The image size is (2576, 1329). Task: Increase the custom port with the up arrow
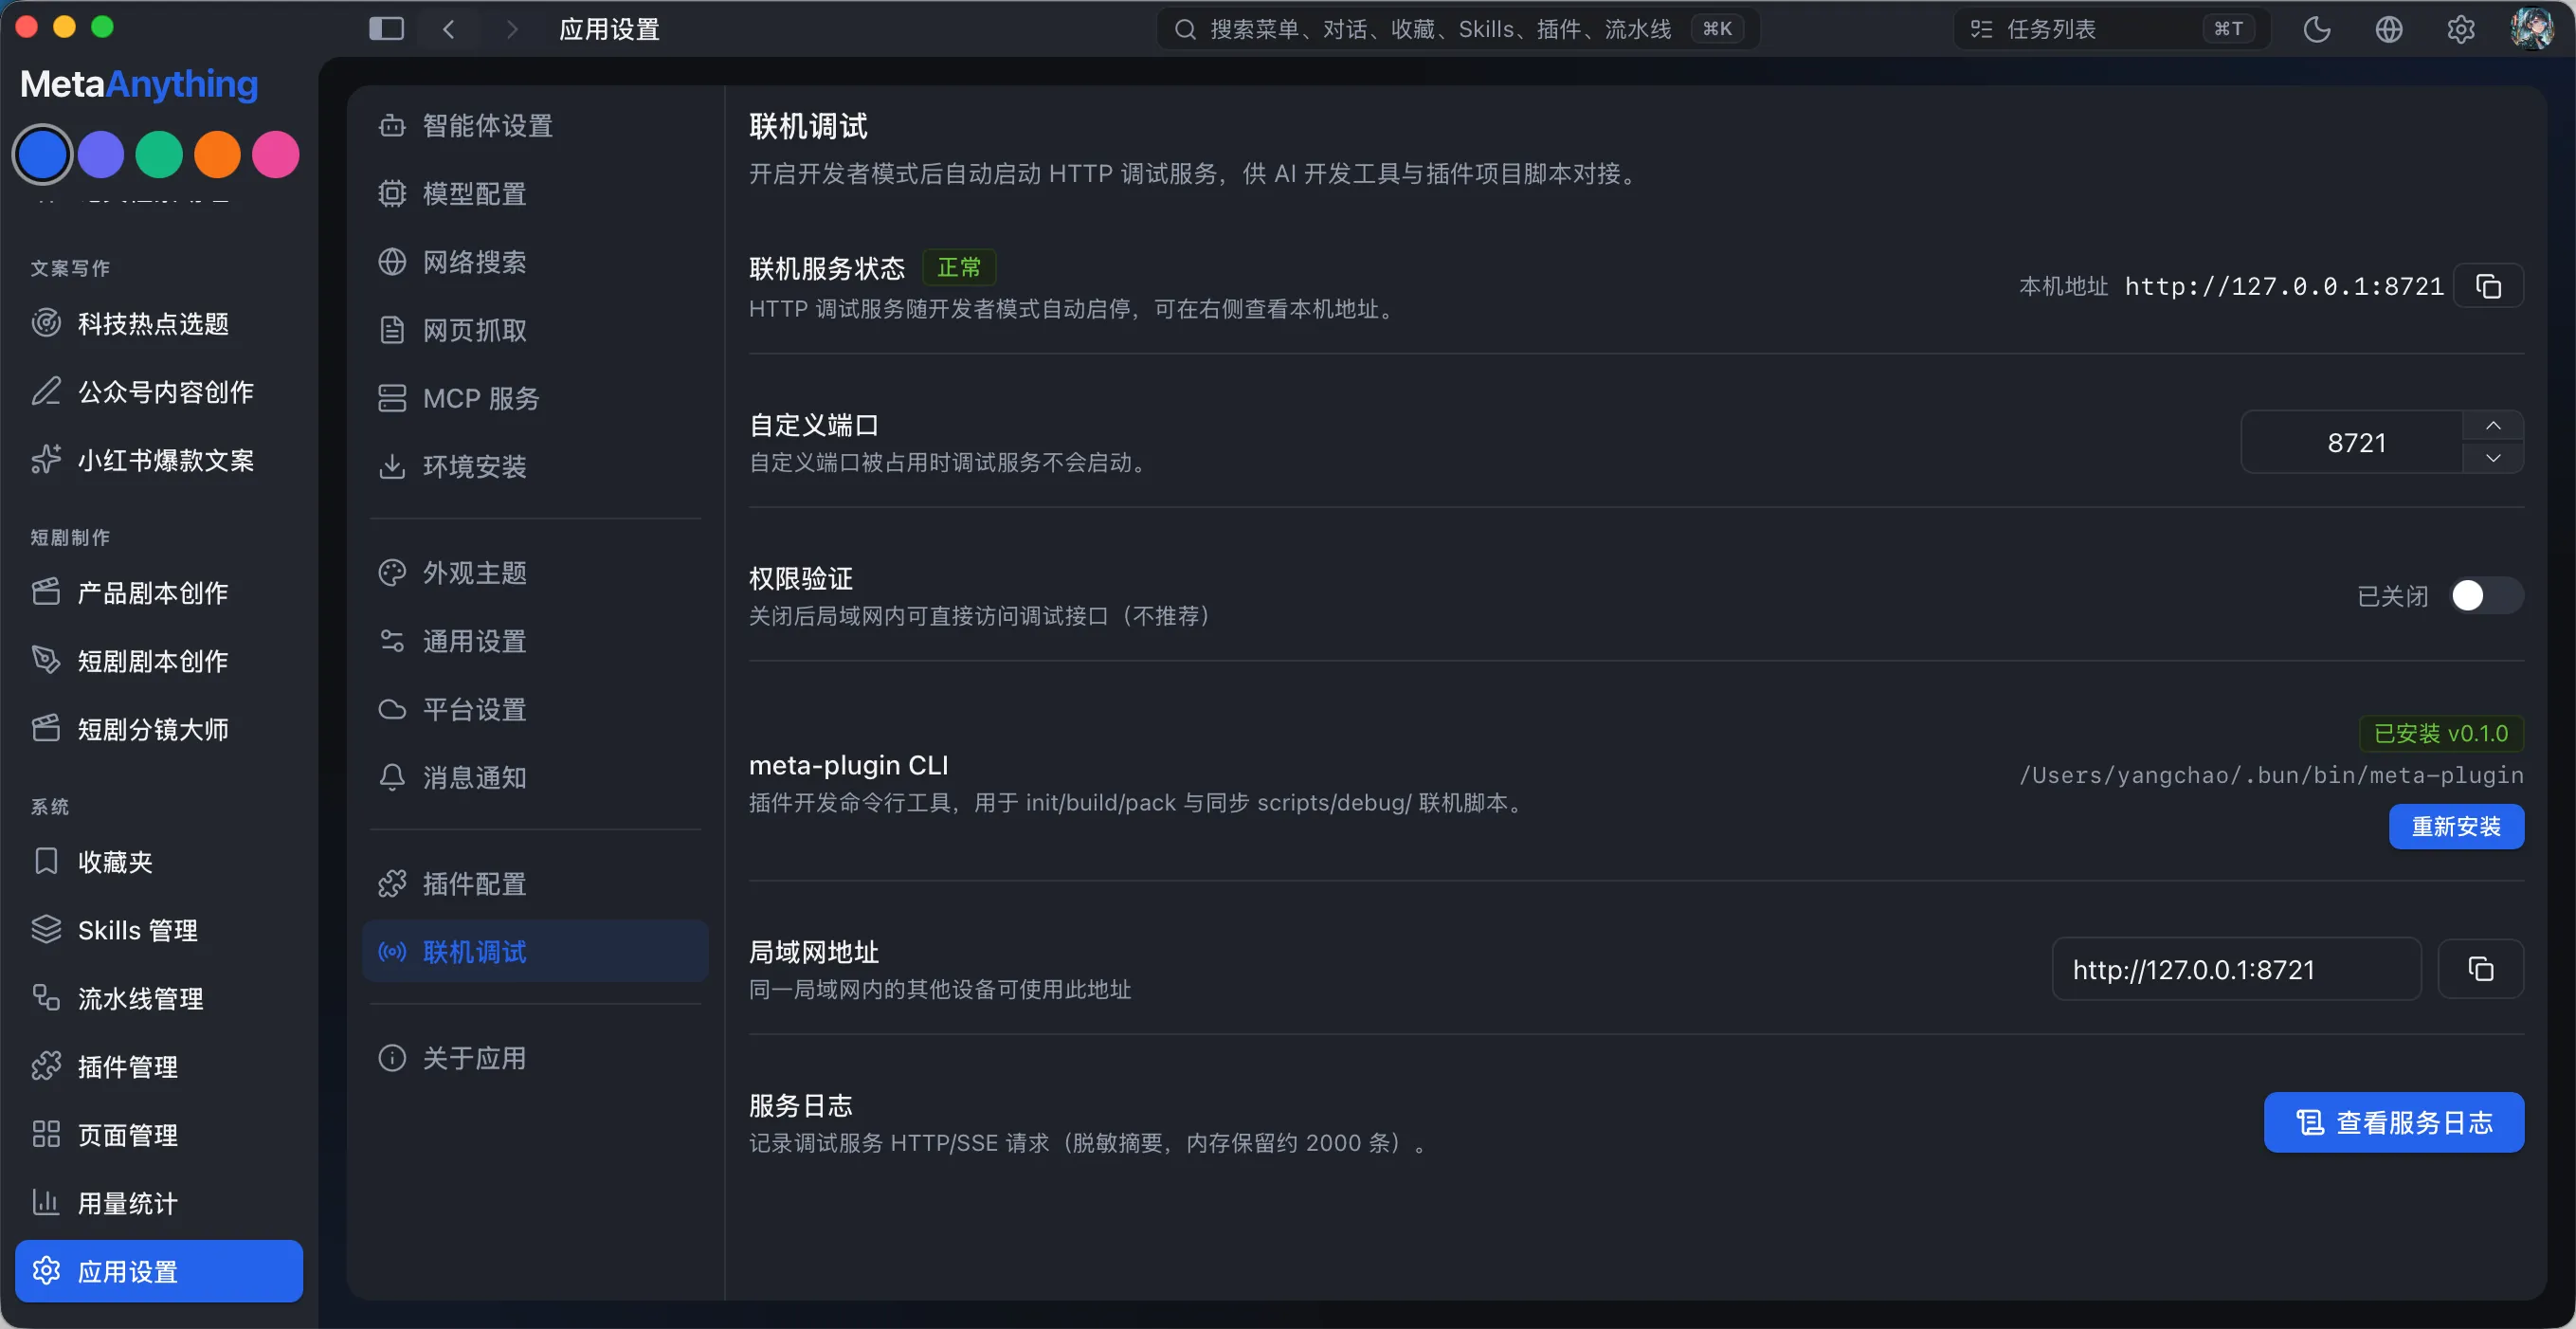2493,426
